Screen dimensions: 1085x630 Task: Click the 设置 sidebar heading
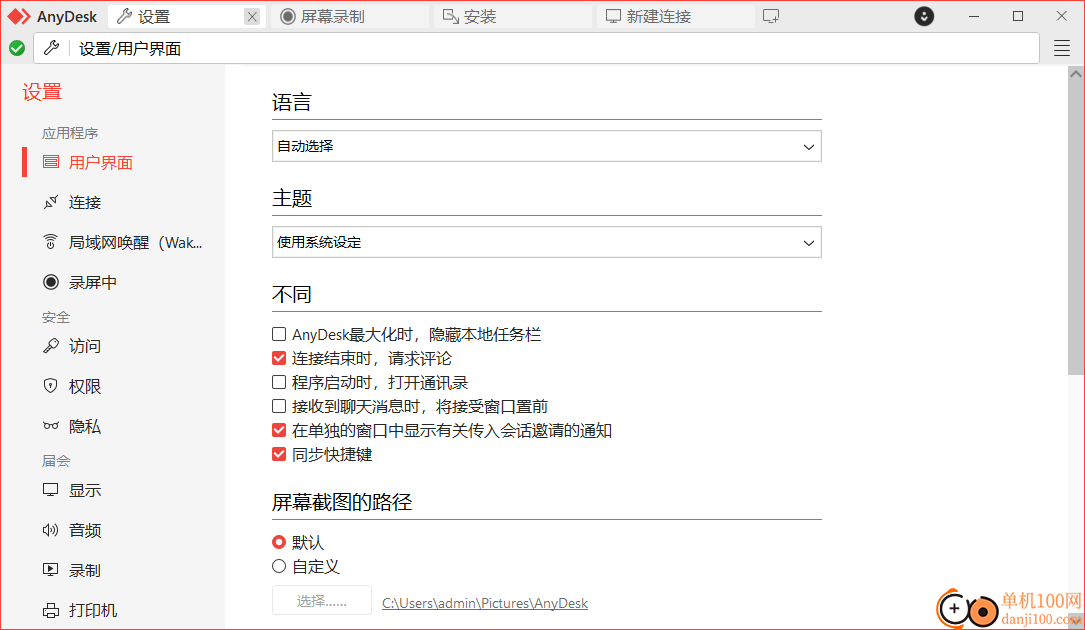pos(42,92)
